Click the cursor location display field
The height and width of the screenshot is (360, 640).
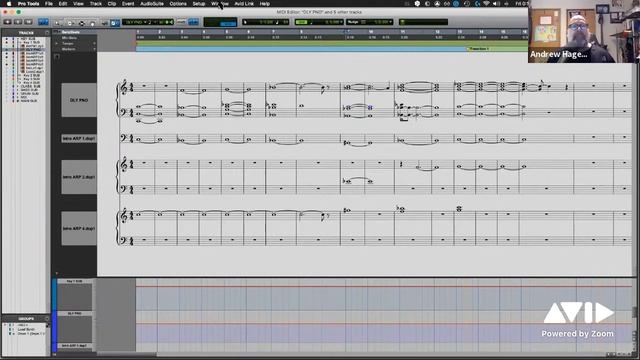pyautogui.click(x=265, y=22)
